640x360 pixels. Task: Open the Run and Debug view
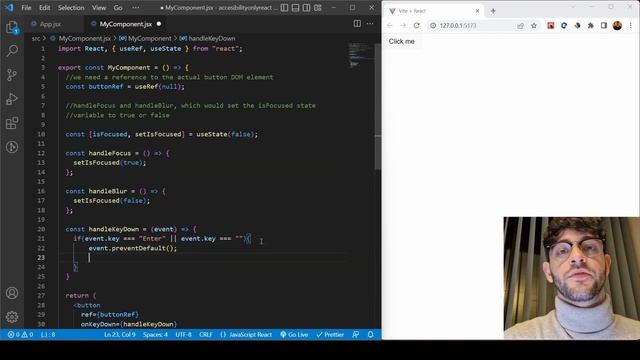(x=12, y=99)
